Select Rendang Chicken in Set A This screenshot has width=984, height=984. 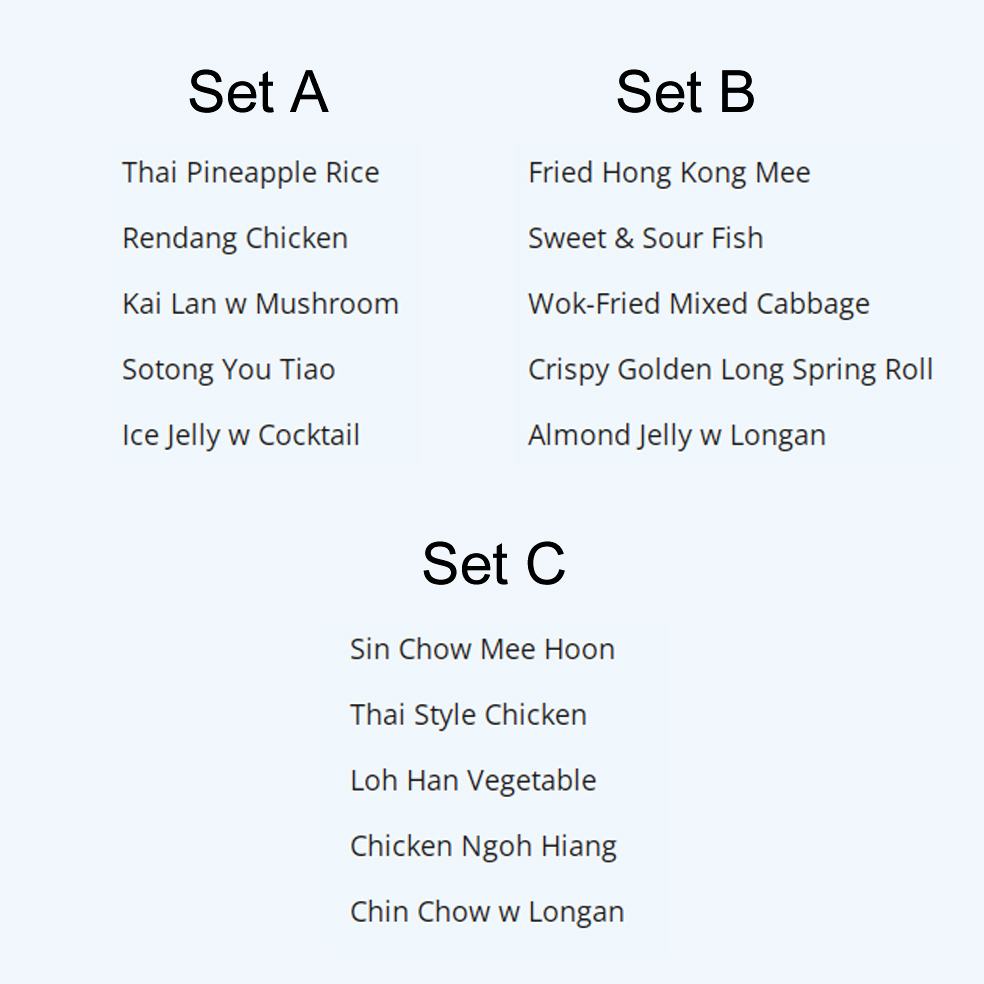tap(235, 238)
